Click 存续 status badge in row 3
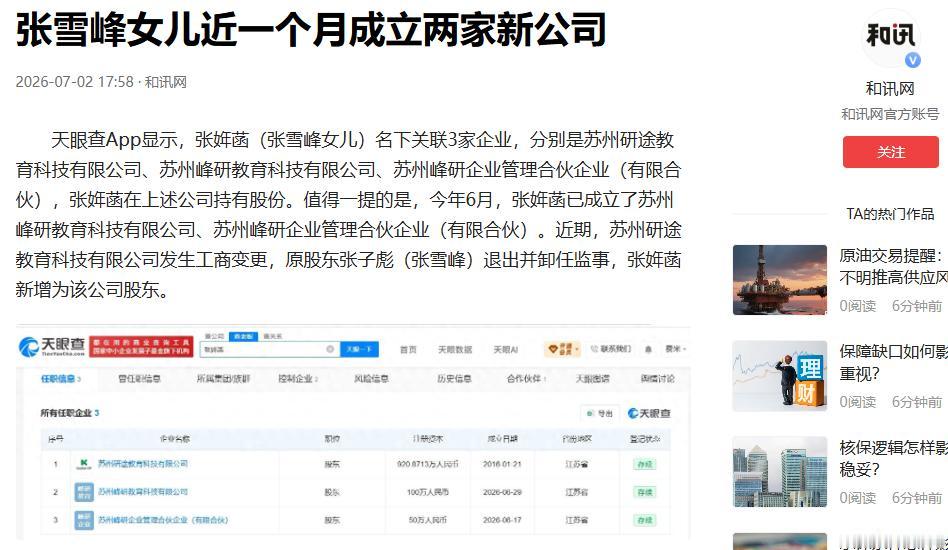The height and width of the screenshot is (550, 948). click(645, 520)
